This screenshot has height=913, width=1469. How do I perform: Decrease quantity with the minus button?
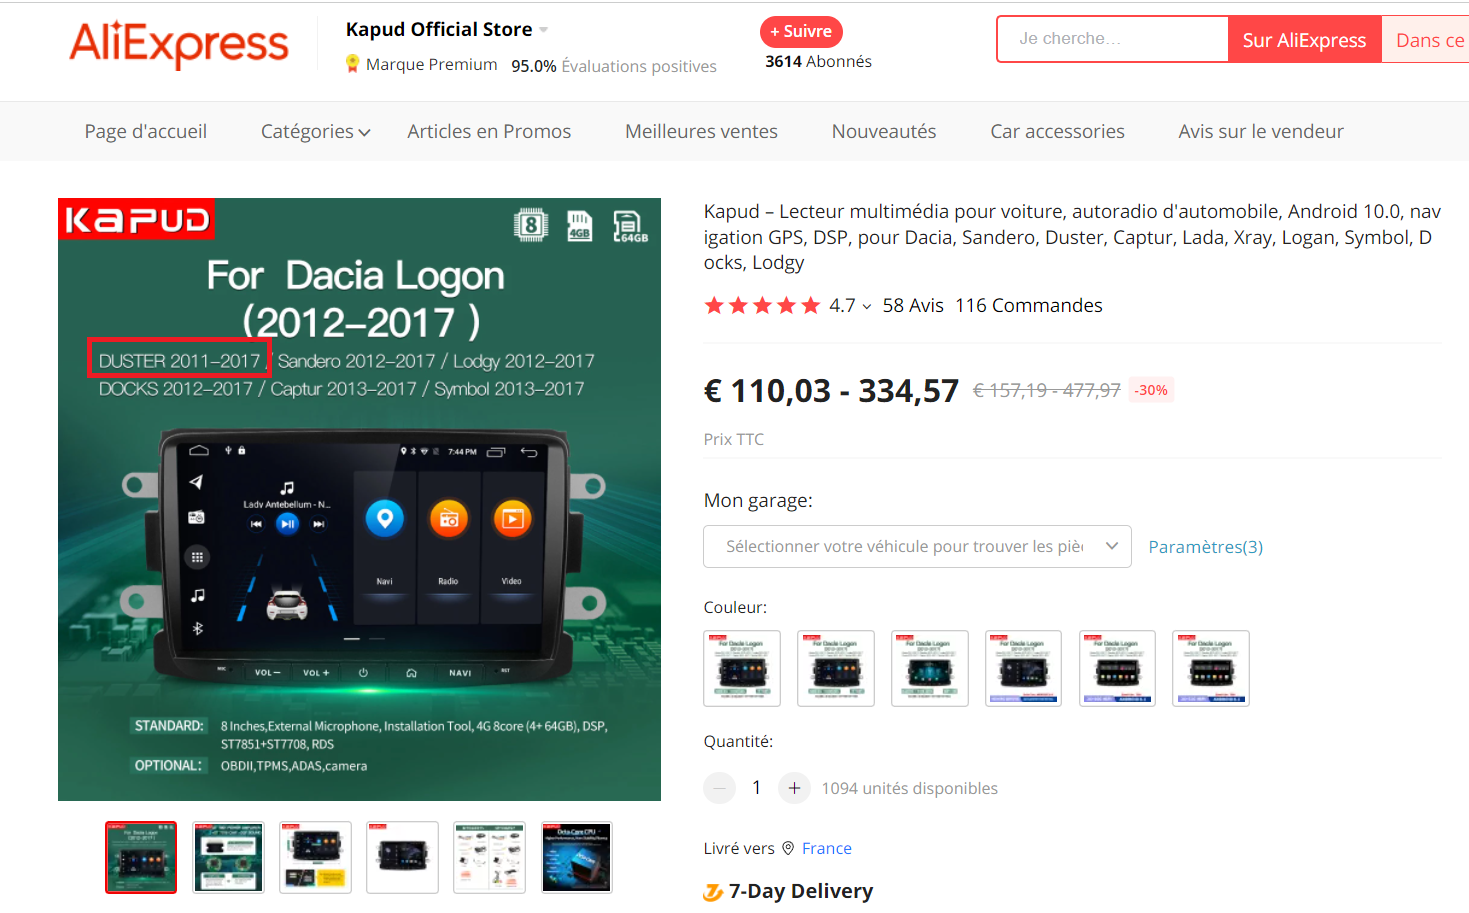[719, 788]
